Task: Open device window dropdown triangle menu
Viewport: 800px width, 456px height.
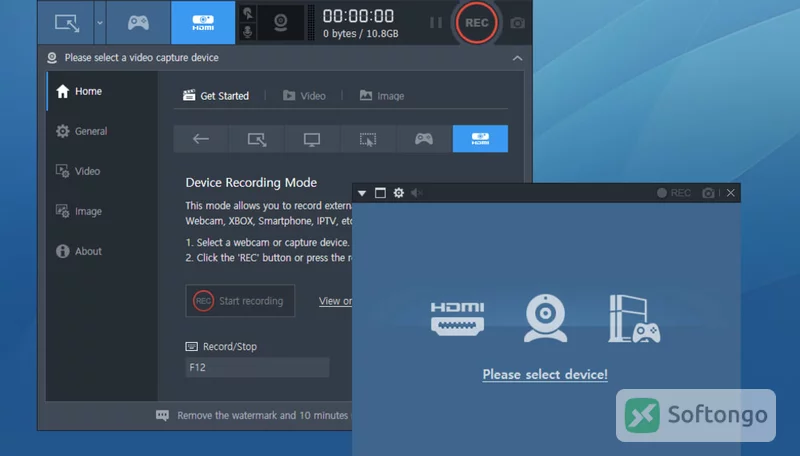Action: coord(362,193)
